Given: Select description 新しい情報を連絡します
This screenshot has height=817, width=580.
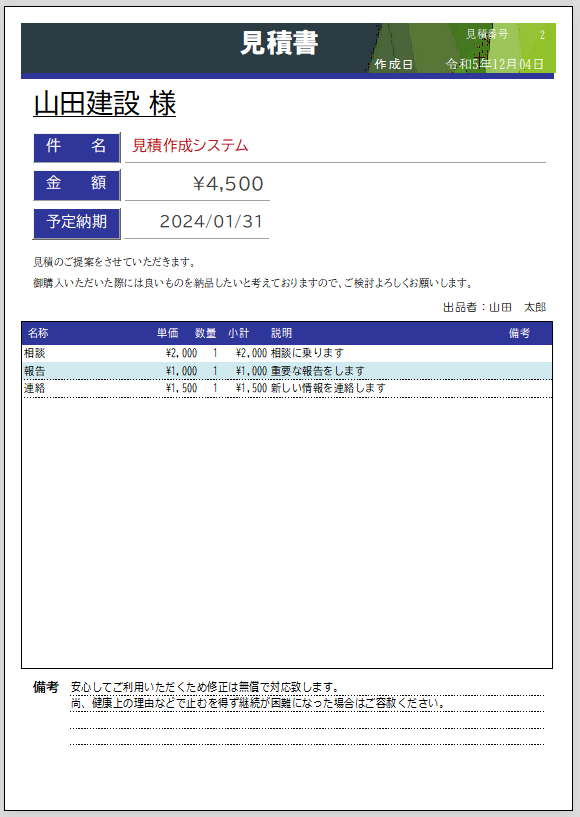Looking at the screenshot, I should pyautogui.click(x=328, y=388).
